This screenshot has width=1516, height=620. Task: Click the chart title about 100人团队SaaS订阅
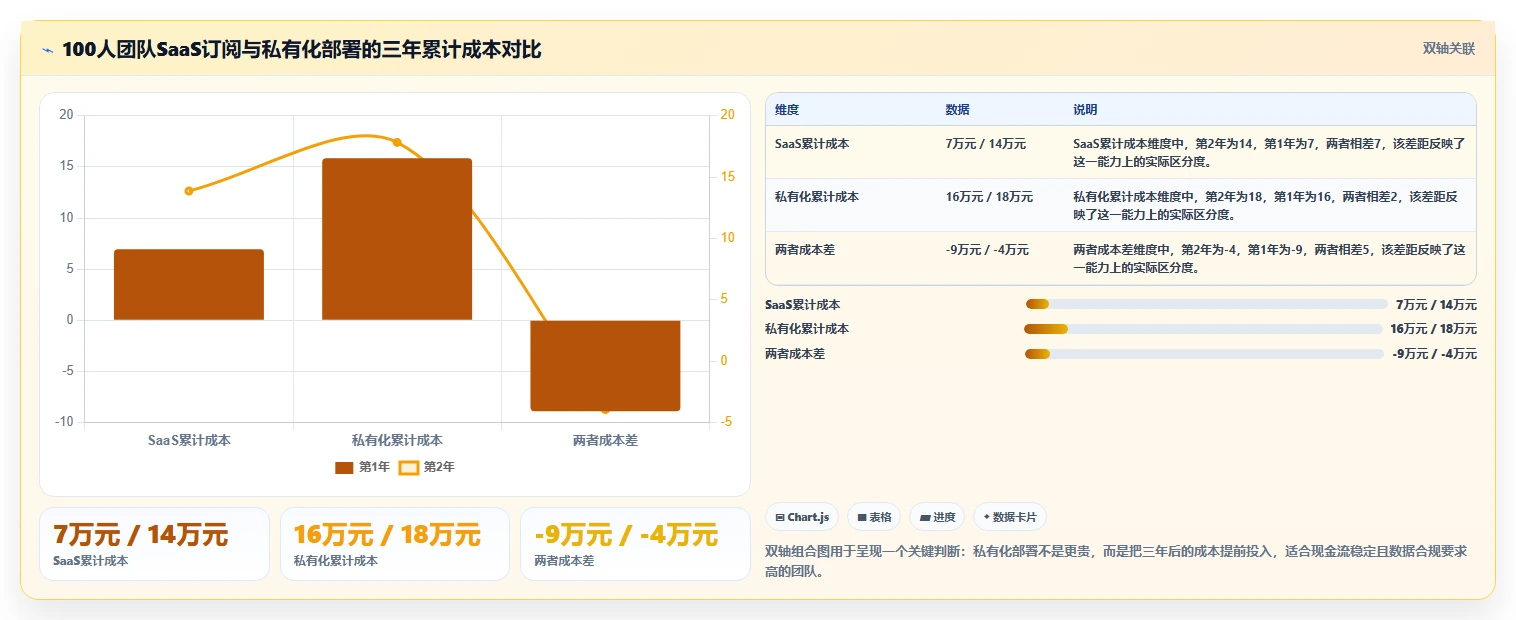[x=302, y=50]
